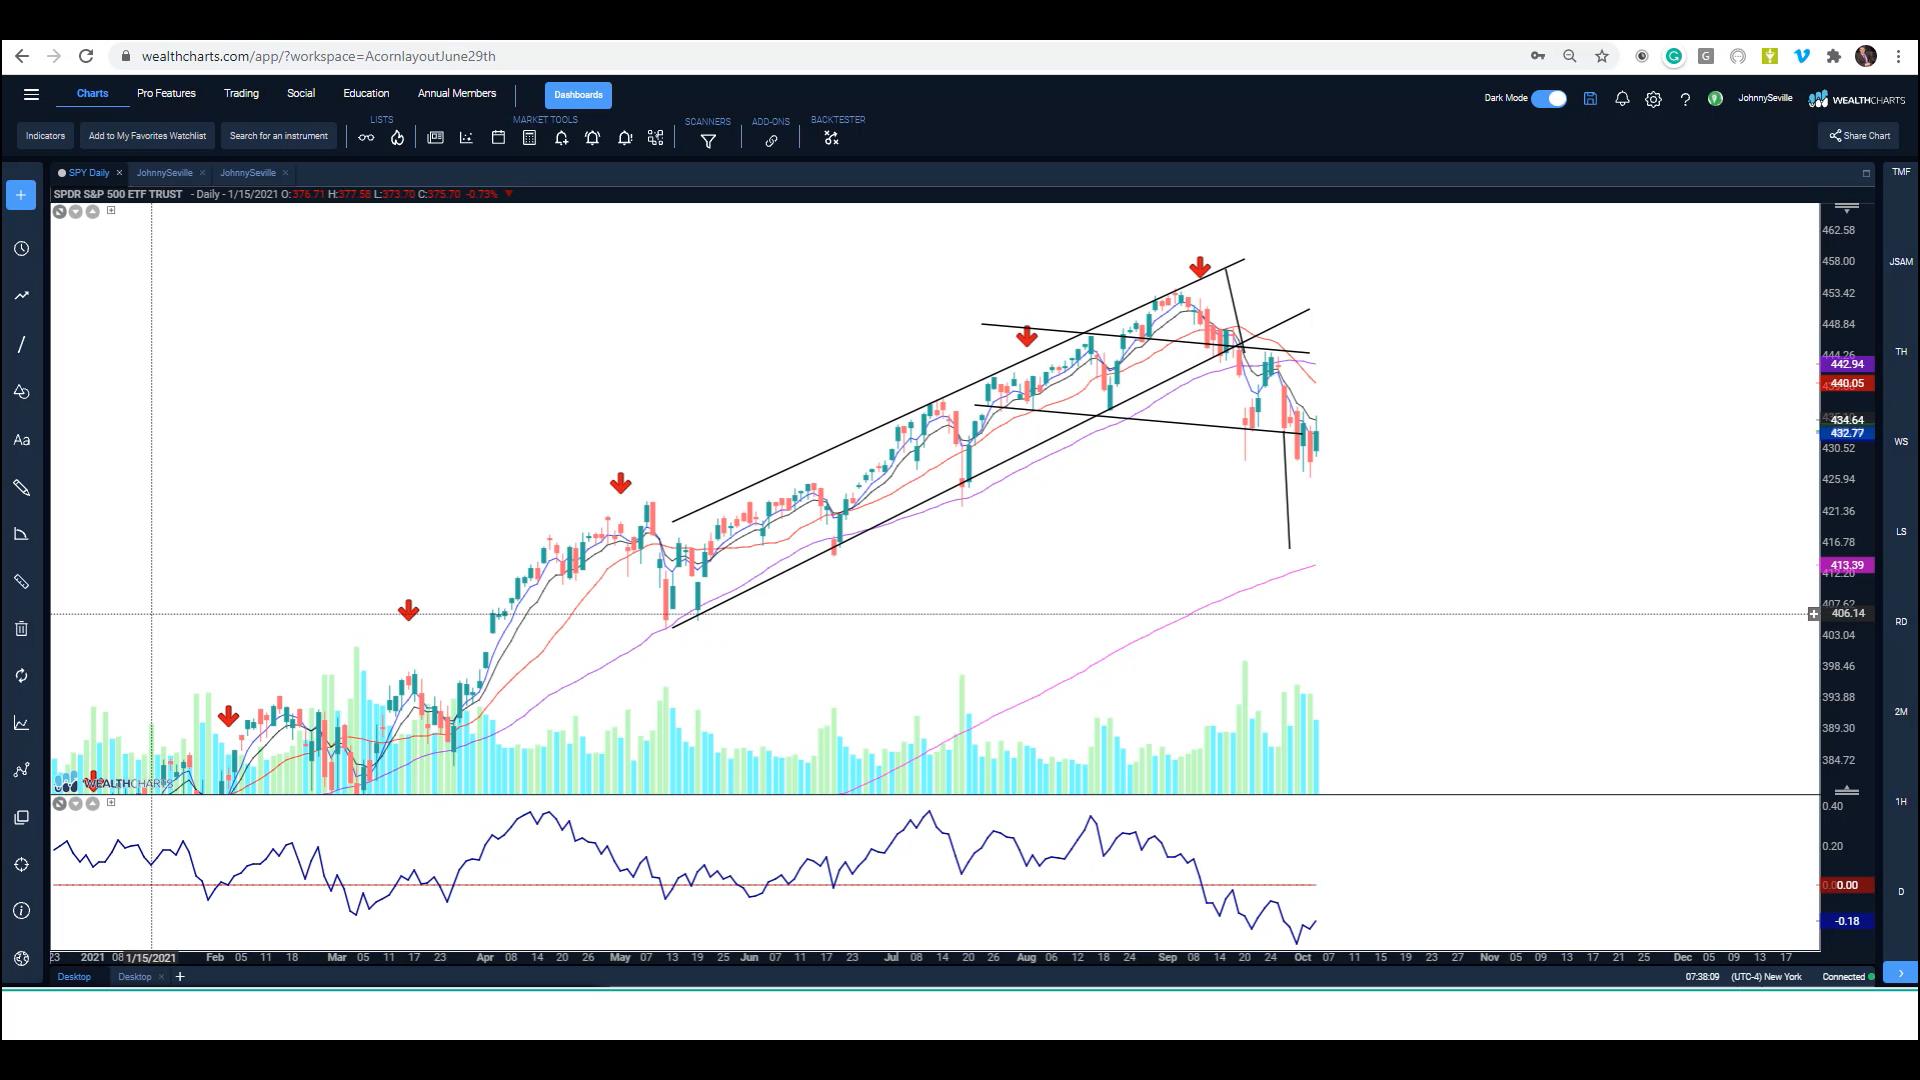
Task: Click the trash delete drawings icon
Action: tap(21, 629)
